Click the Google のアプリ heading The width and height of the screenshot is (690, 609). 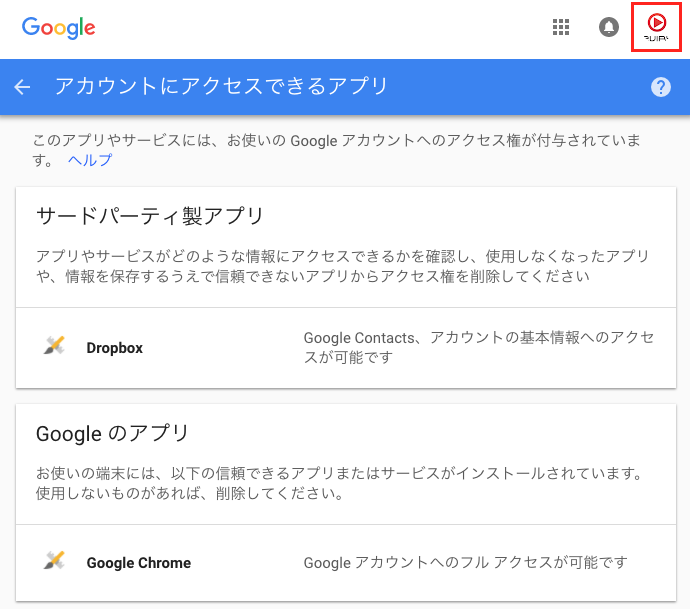pos(112,434)
